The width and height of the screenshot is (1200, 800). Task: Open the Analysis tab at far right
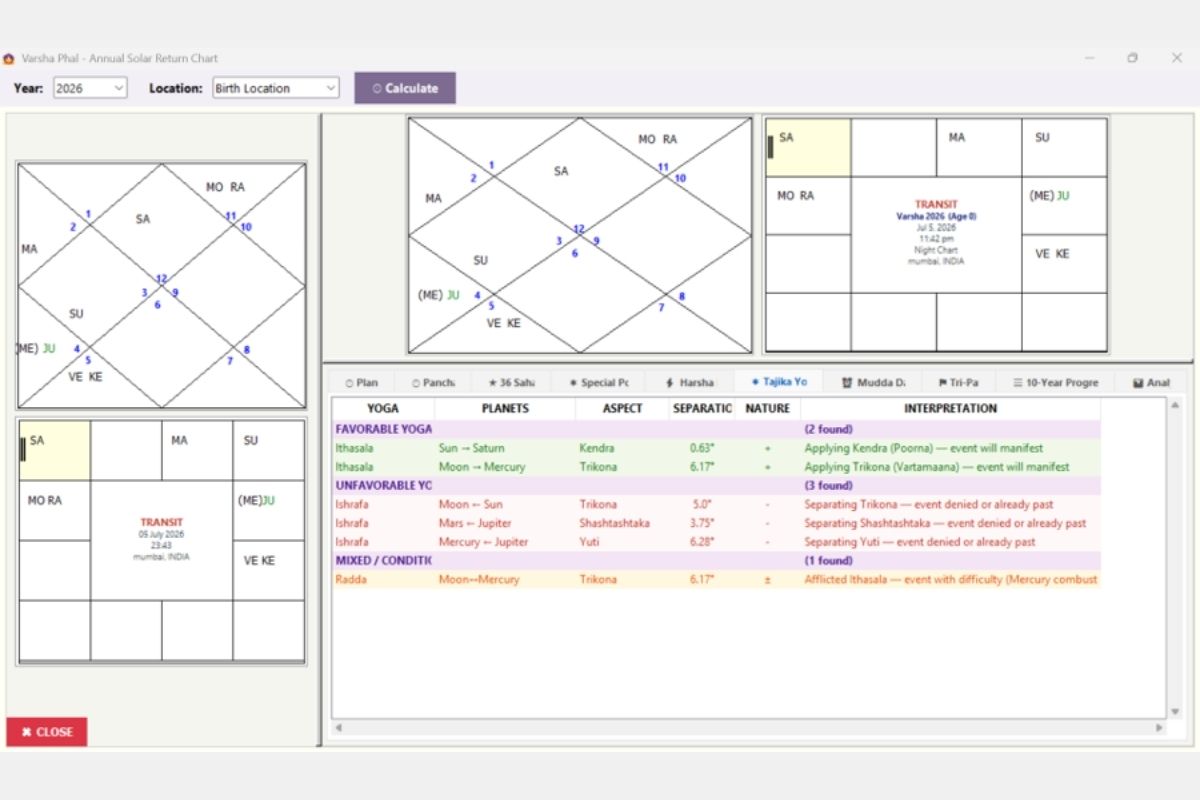(1151, 382)
